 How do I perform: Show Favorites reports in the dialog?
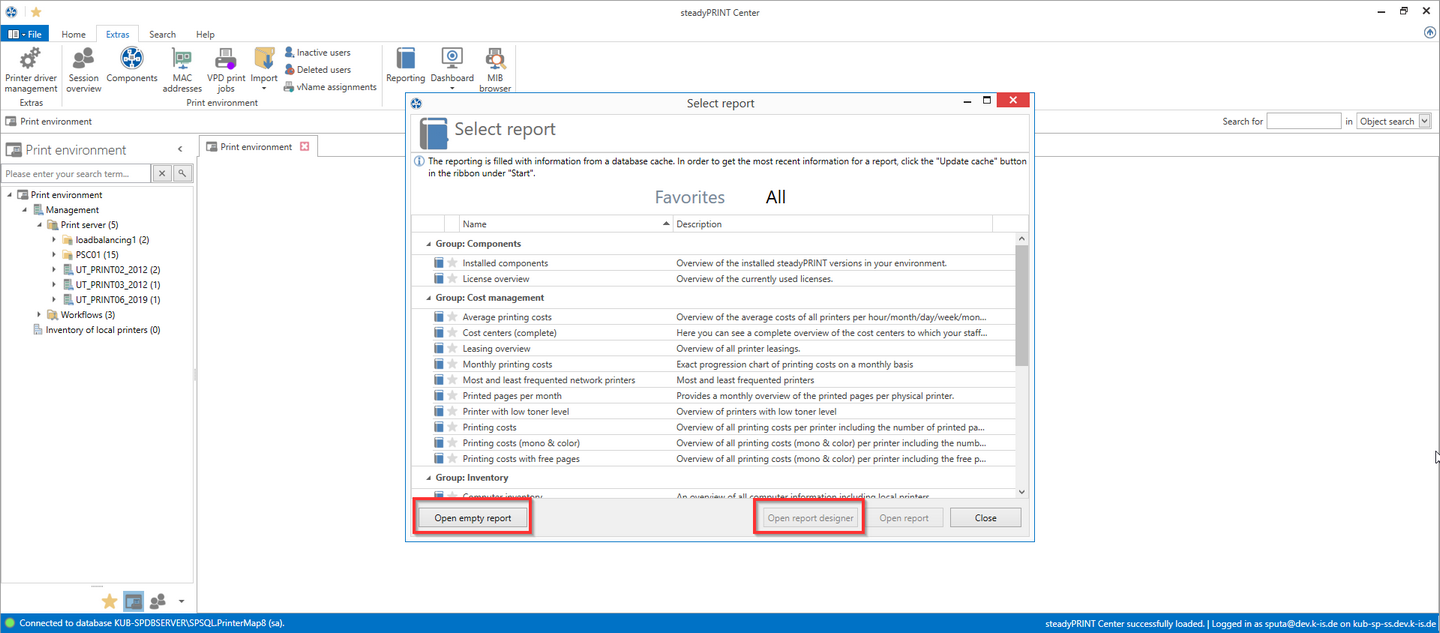[690, 197]
